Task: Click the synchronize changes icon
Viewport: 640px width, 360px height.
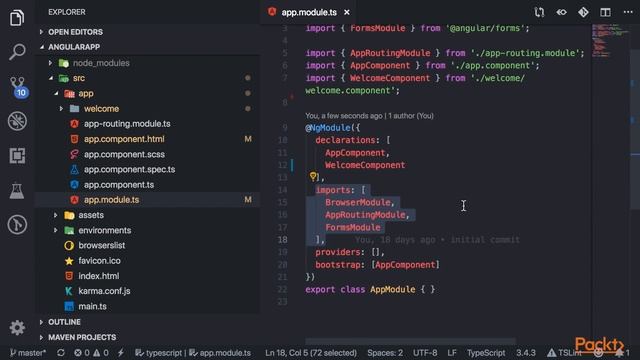Action: pyautogui.click(x=61, y=353)
